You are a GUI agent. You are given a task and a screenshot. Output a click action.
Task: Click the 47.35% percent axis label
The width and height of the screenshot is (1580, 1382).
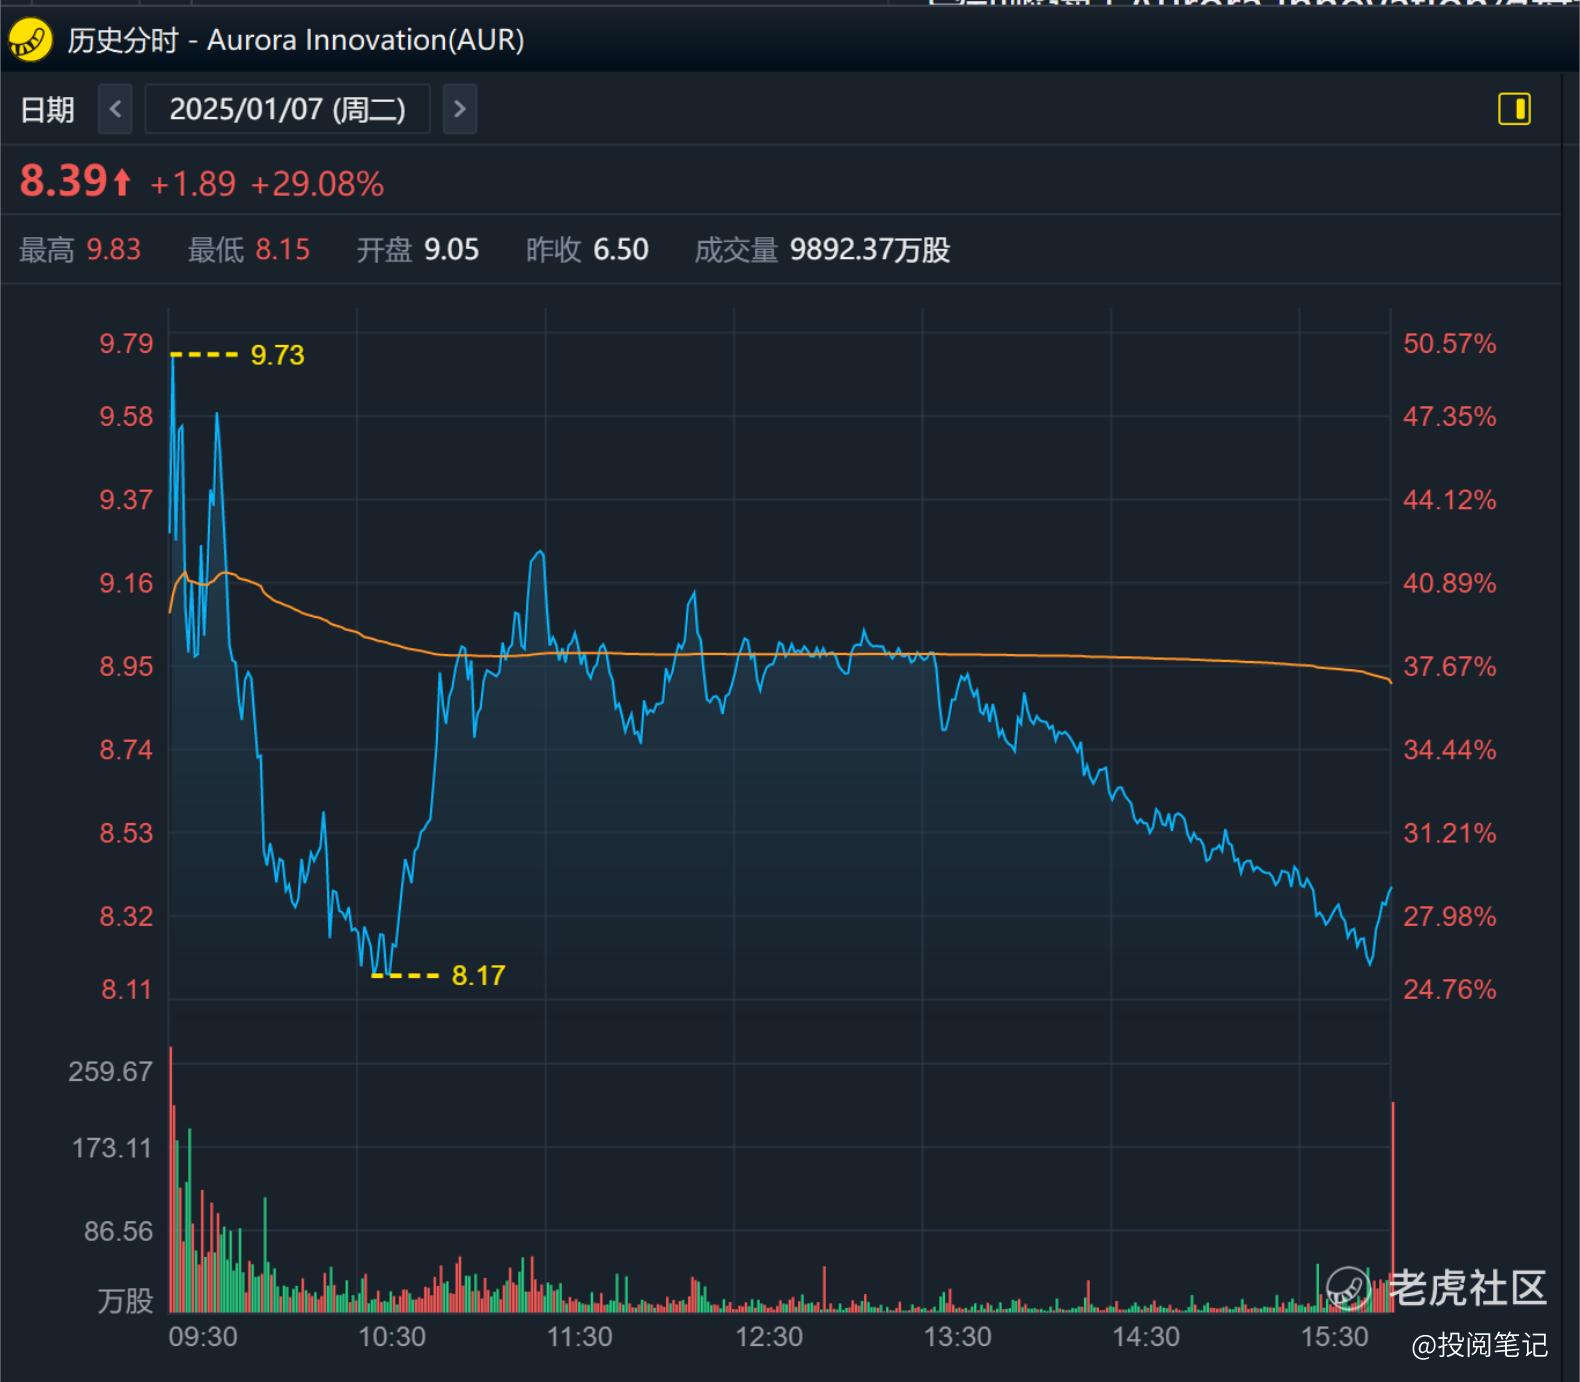coord(1450,417)
